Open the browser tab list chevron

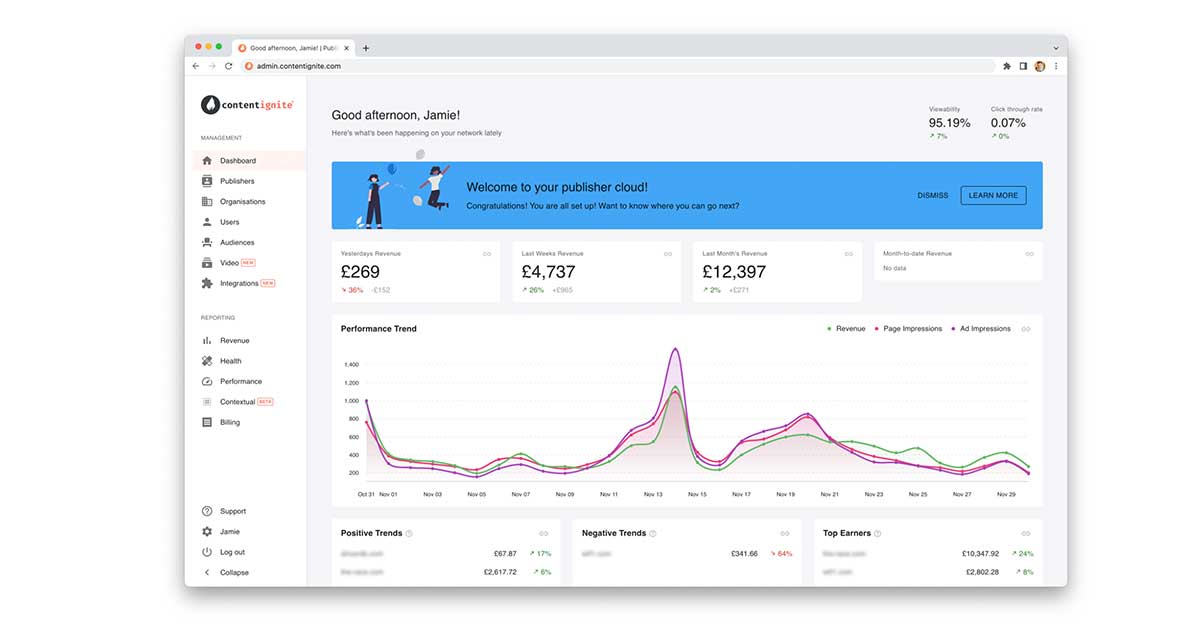tap(1055, 47)
